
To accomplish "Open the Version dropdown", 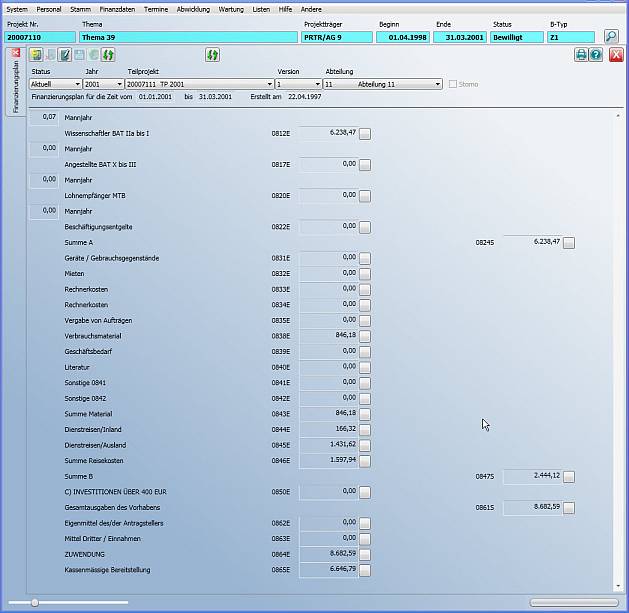I will 298,84.
